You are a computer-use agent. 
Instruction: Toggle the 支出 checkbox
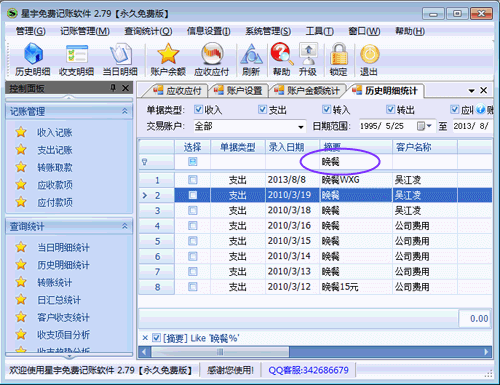coord(262,109)
